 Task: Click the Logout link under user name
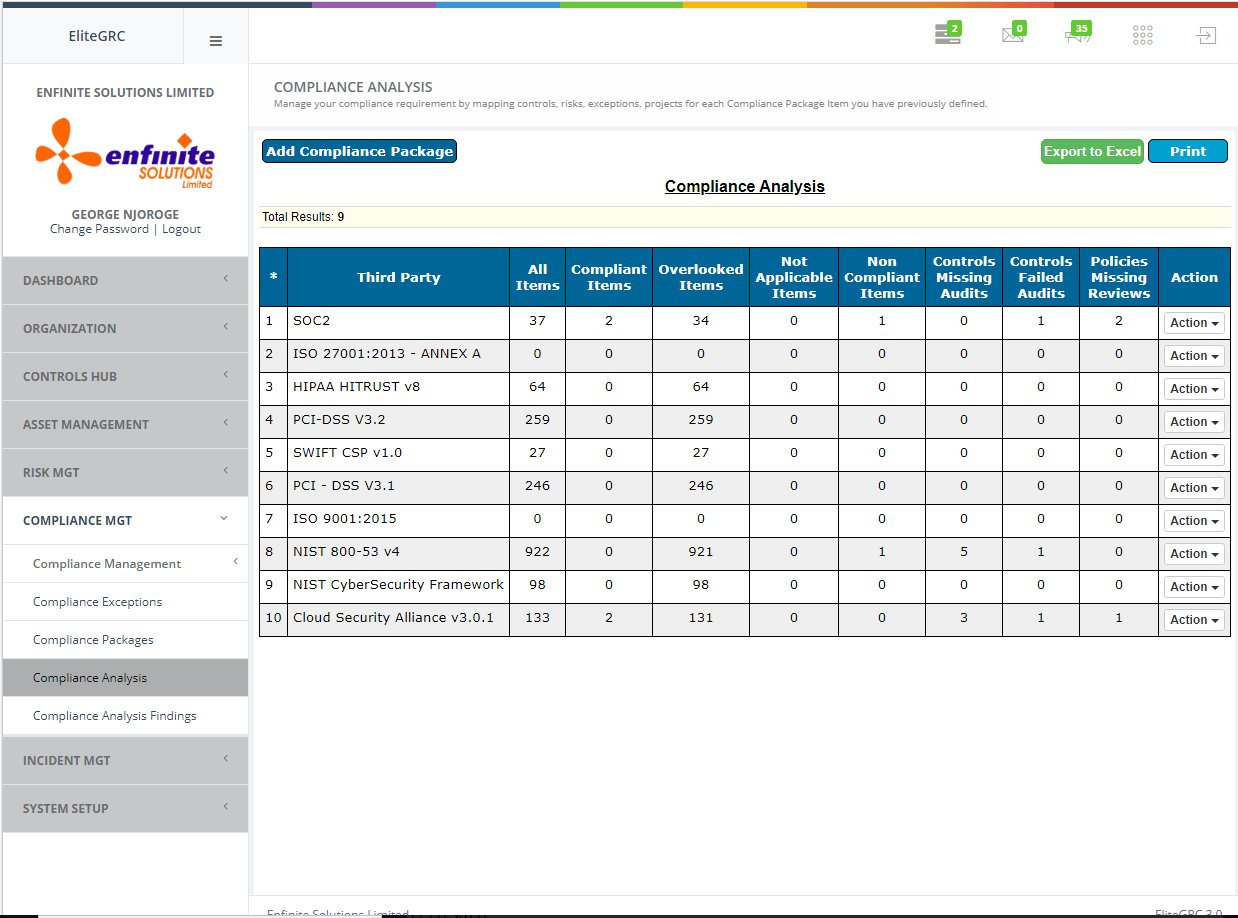(182, 229)
